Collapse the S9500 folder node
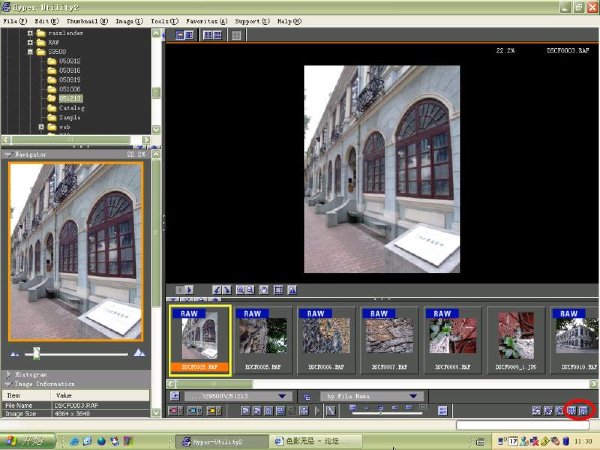 coord(30,51)
